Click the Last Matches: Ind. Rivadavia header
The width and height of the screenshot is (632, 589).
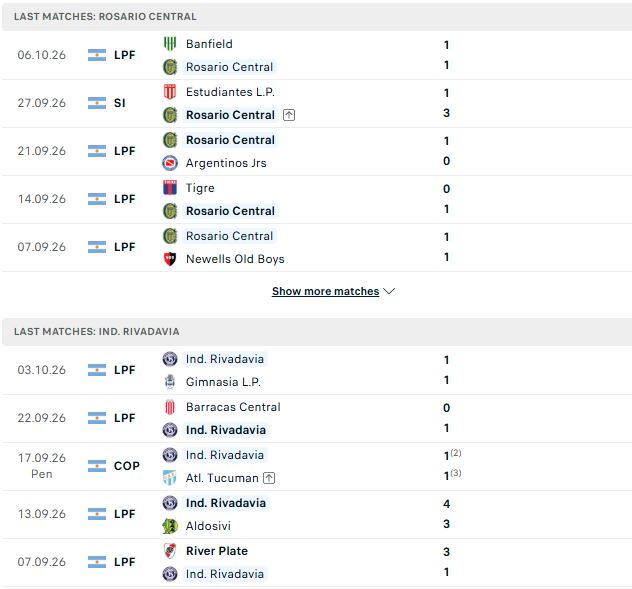pos(317,331)
